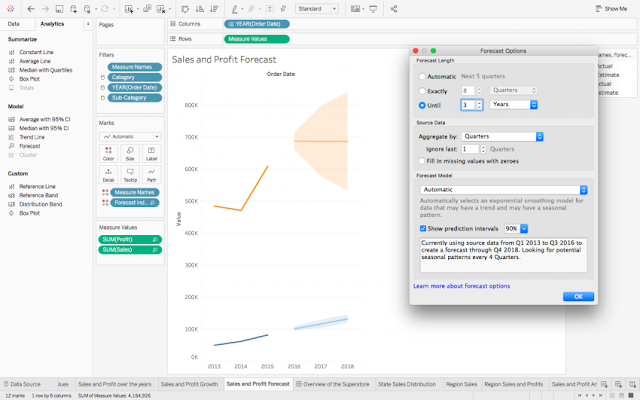
Task: Open the Overview of the Superstore tab
Action: (x=333, y=384)
